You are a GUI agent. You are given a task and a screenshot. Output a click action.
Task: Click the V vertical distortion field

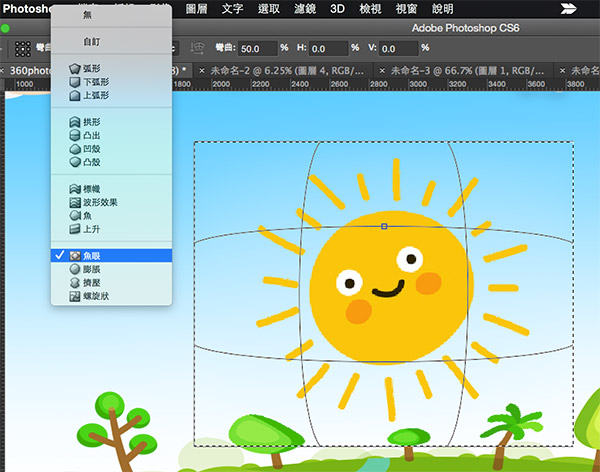[x=397, y=48]
